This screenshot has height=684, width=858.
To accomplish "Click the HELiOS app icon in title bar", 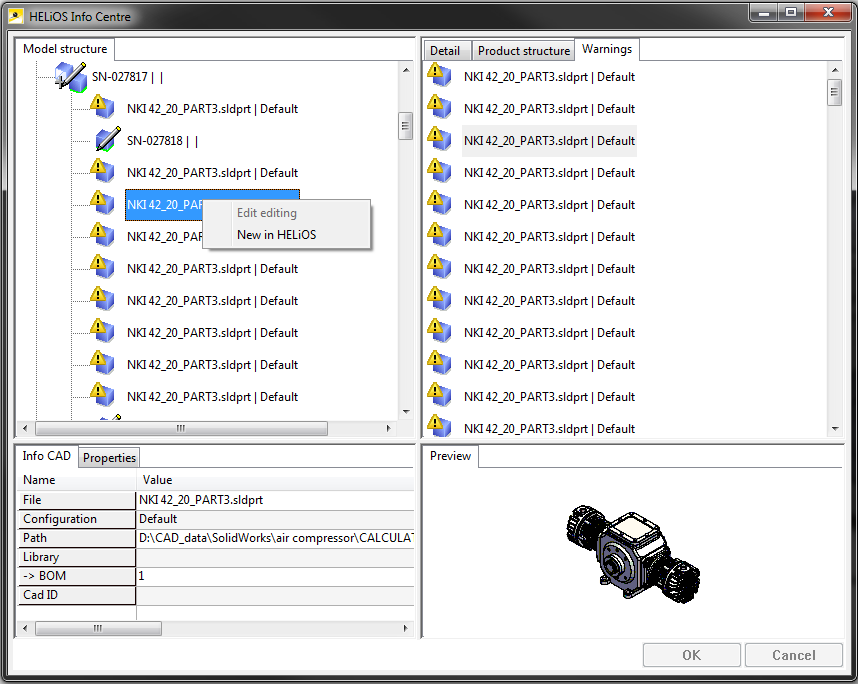I will 16,16.
